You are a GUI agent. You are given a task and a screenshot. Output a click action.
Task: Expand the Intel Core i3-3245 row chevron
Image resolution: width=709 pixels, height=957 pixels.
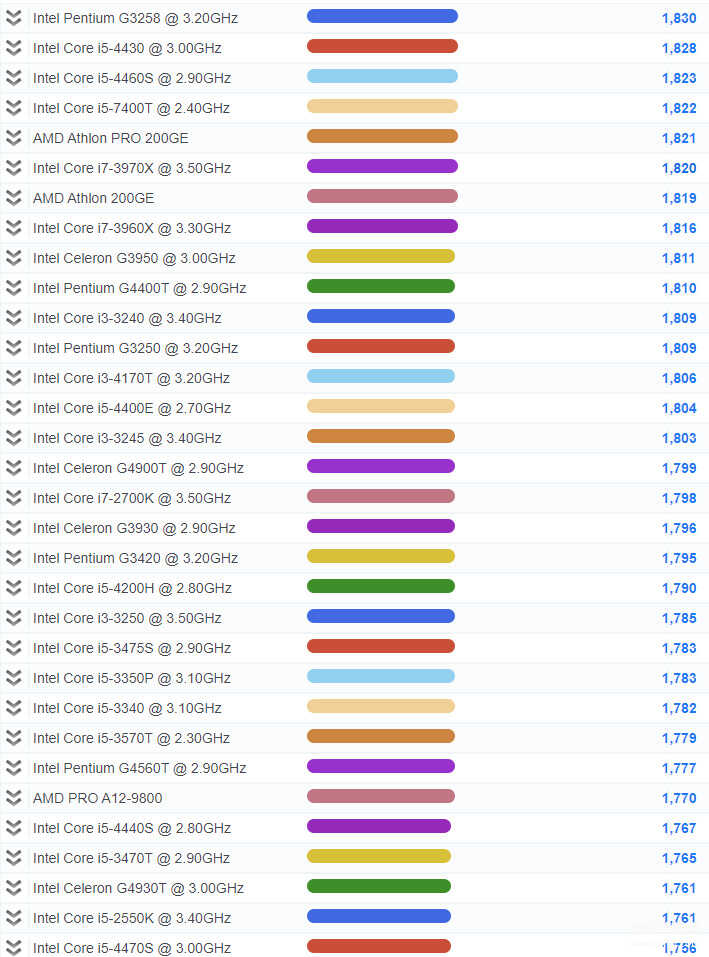pos(13,438)
